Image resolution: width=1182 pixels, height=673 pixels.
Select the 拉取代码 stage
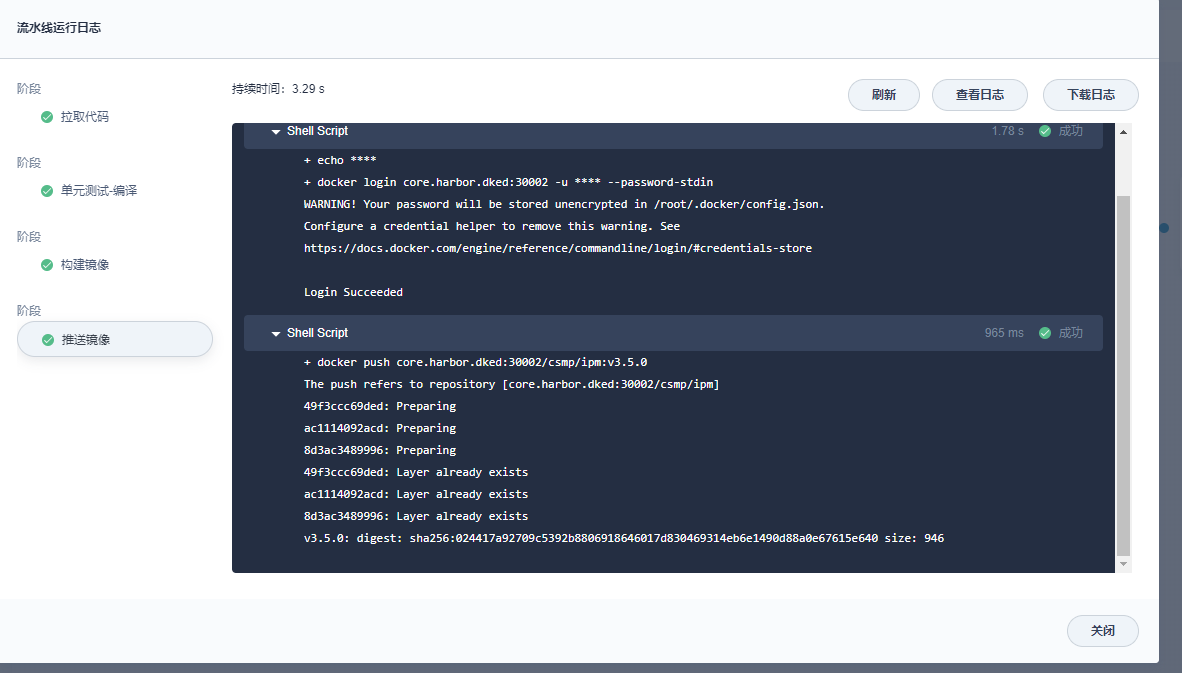(84, 117)
